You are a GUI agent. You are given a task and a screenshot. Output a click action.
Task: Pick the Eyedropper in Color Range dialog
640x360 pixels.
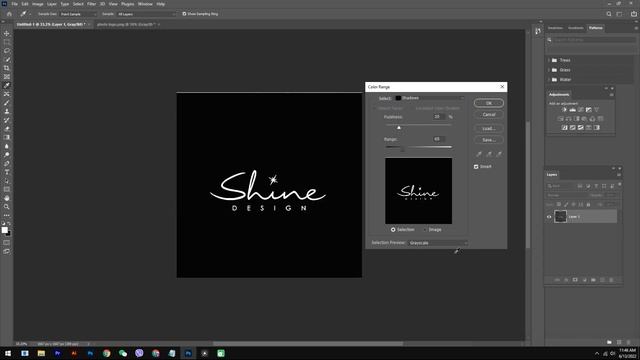point(479,154)
